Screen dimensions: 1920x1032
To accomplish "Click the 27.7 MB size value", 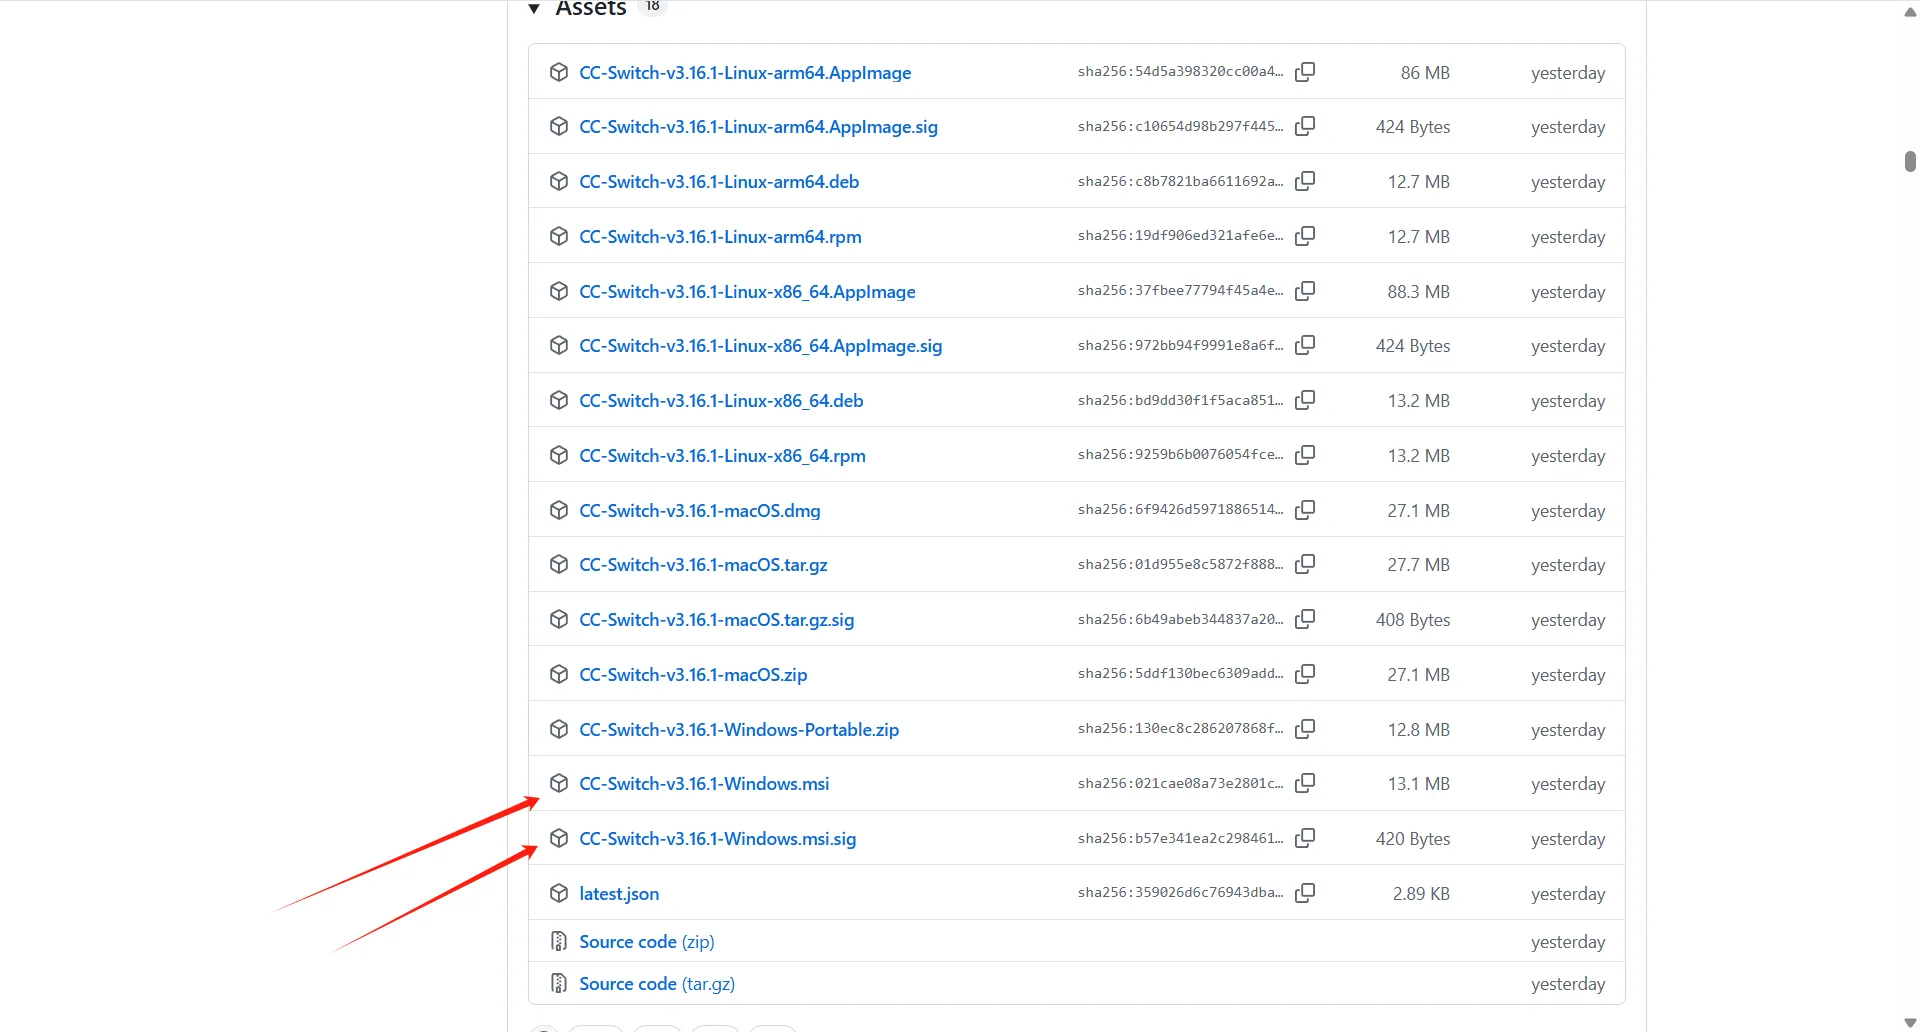I will tap(1418, 565).
